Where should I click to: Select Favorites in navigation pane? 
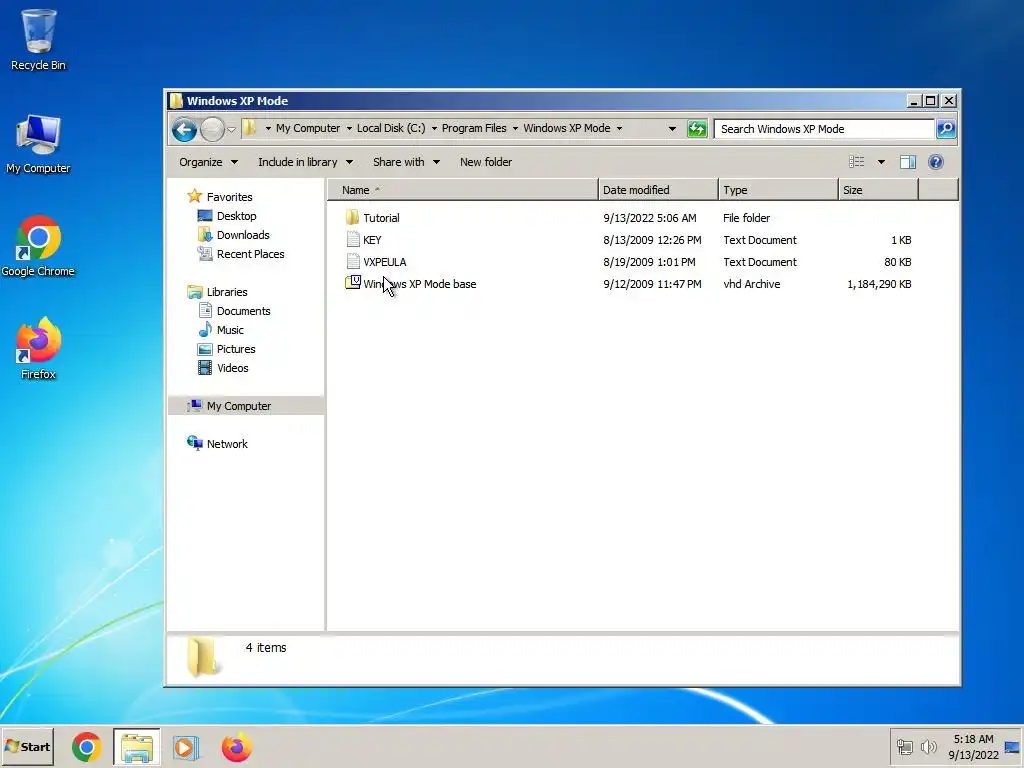[229, 197]
